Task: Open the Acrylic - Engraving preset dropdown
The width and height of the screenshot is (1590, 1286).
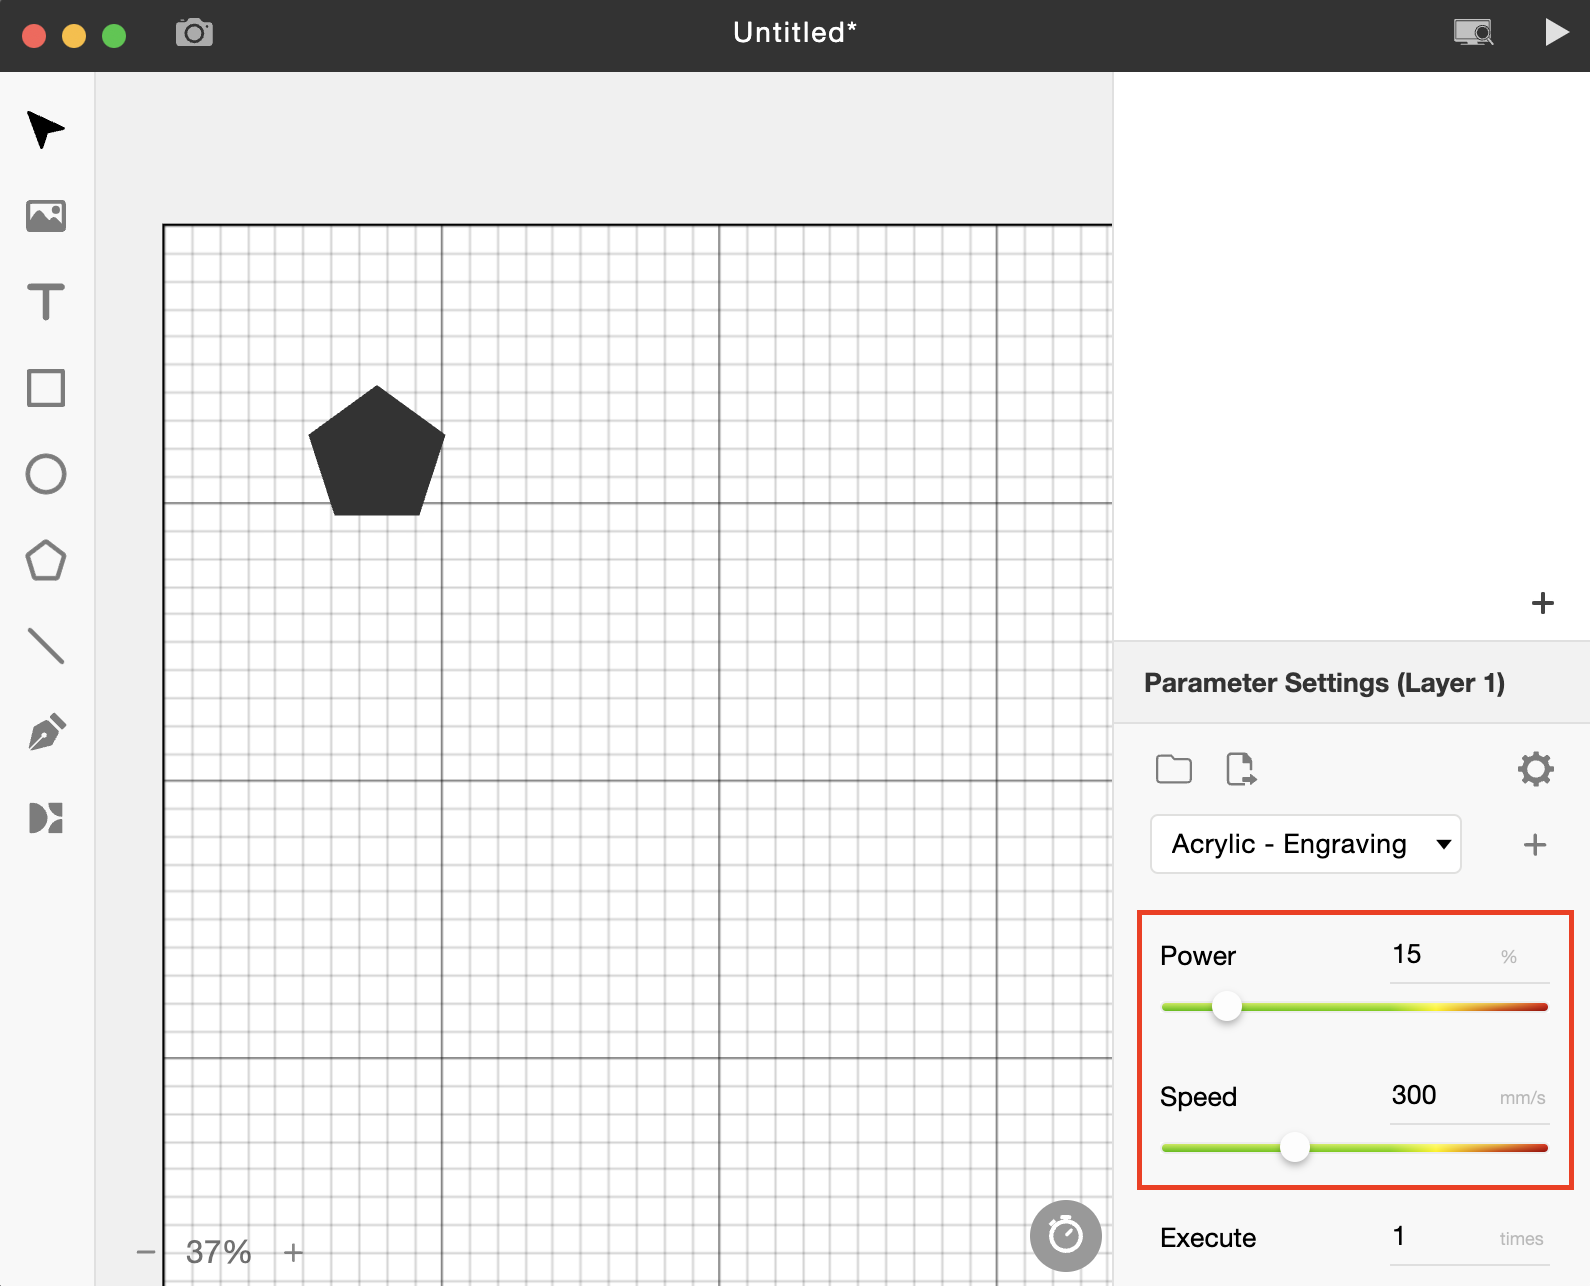Action: tap(1305, 844)
